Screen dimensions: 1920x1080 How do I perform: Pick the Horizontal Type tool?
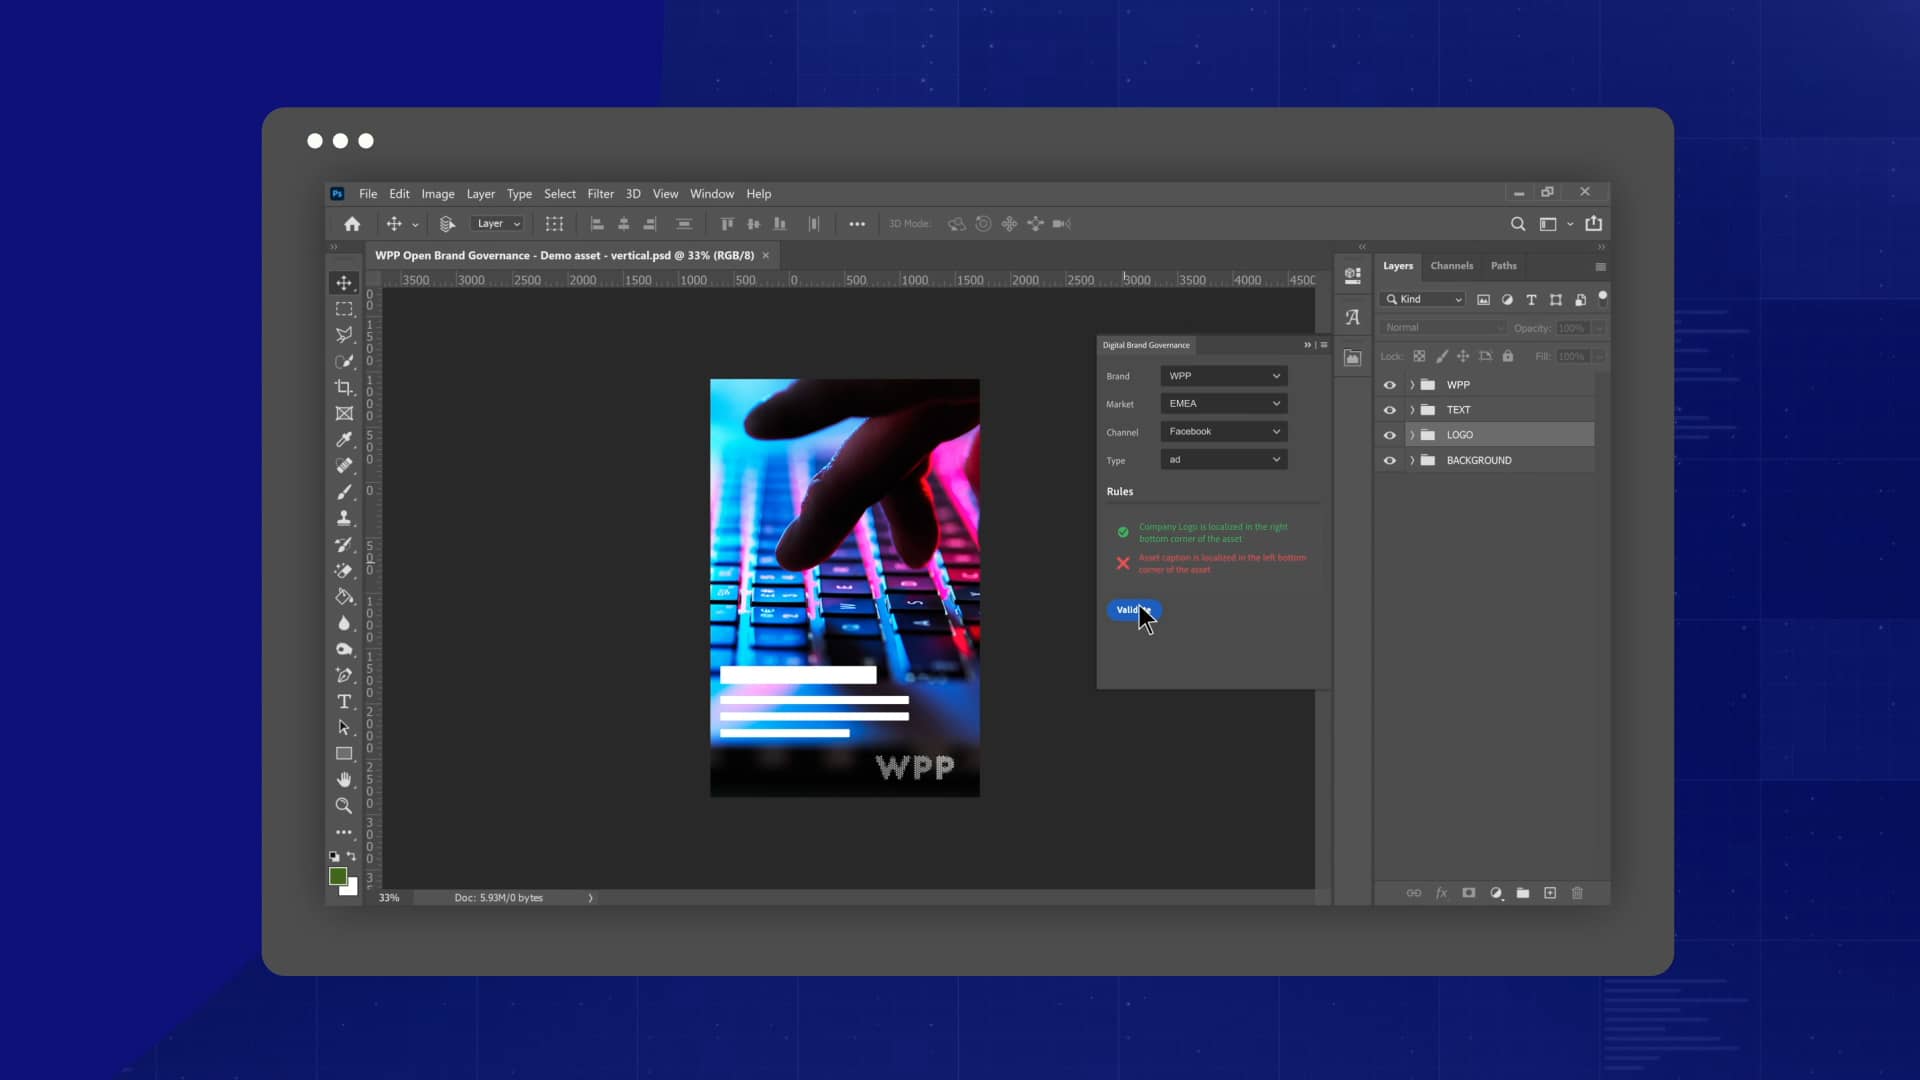(345, 701)
